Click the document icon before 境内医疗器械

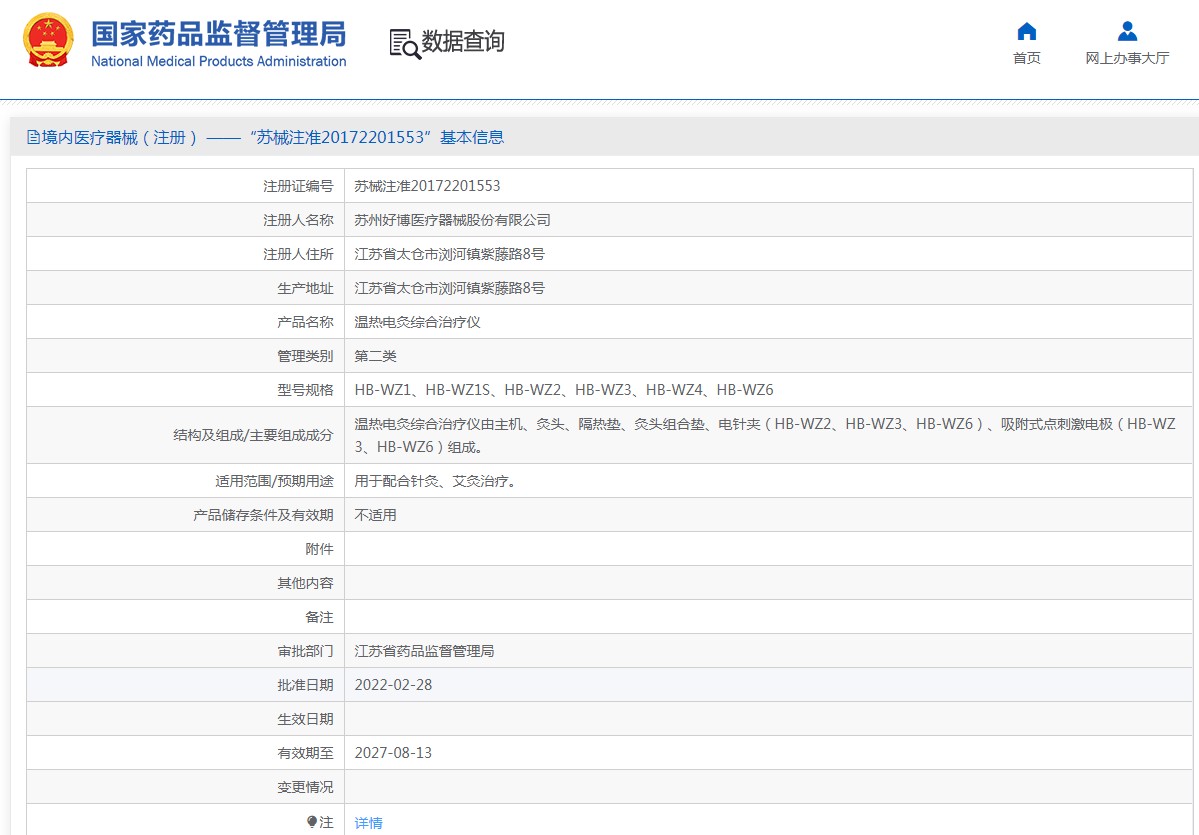(33, 138)
